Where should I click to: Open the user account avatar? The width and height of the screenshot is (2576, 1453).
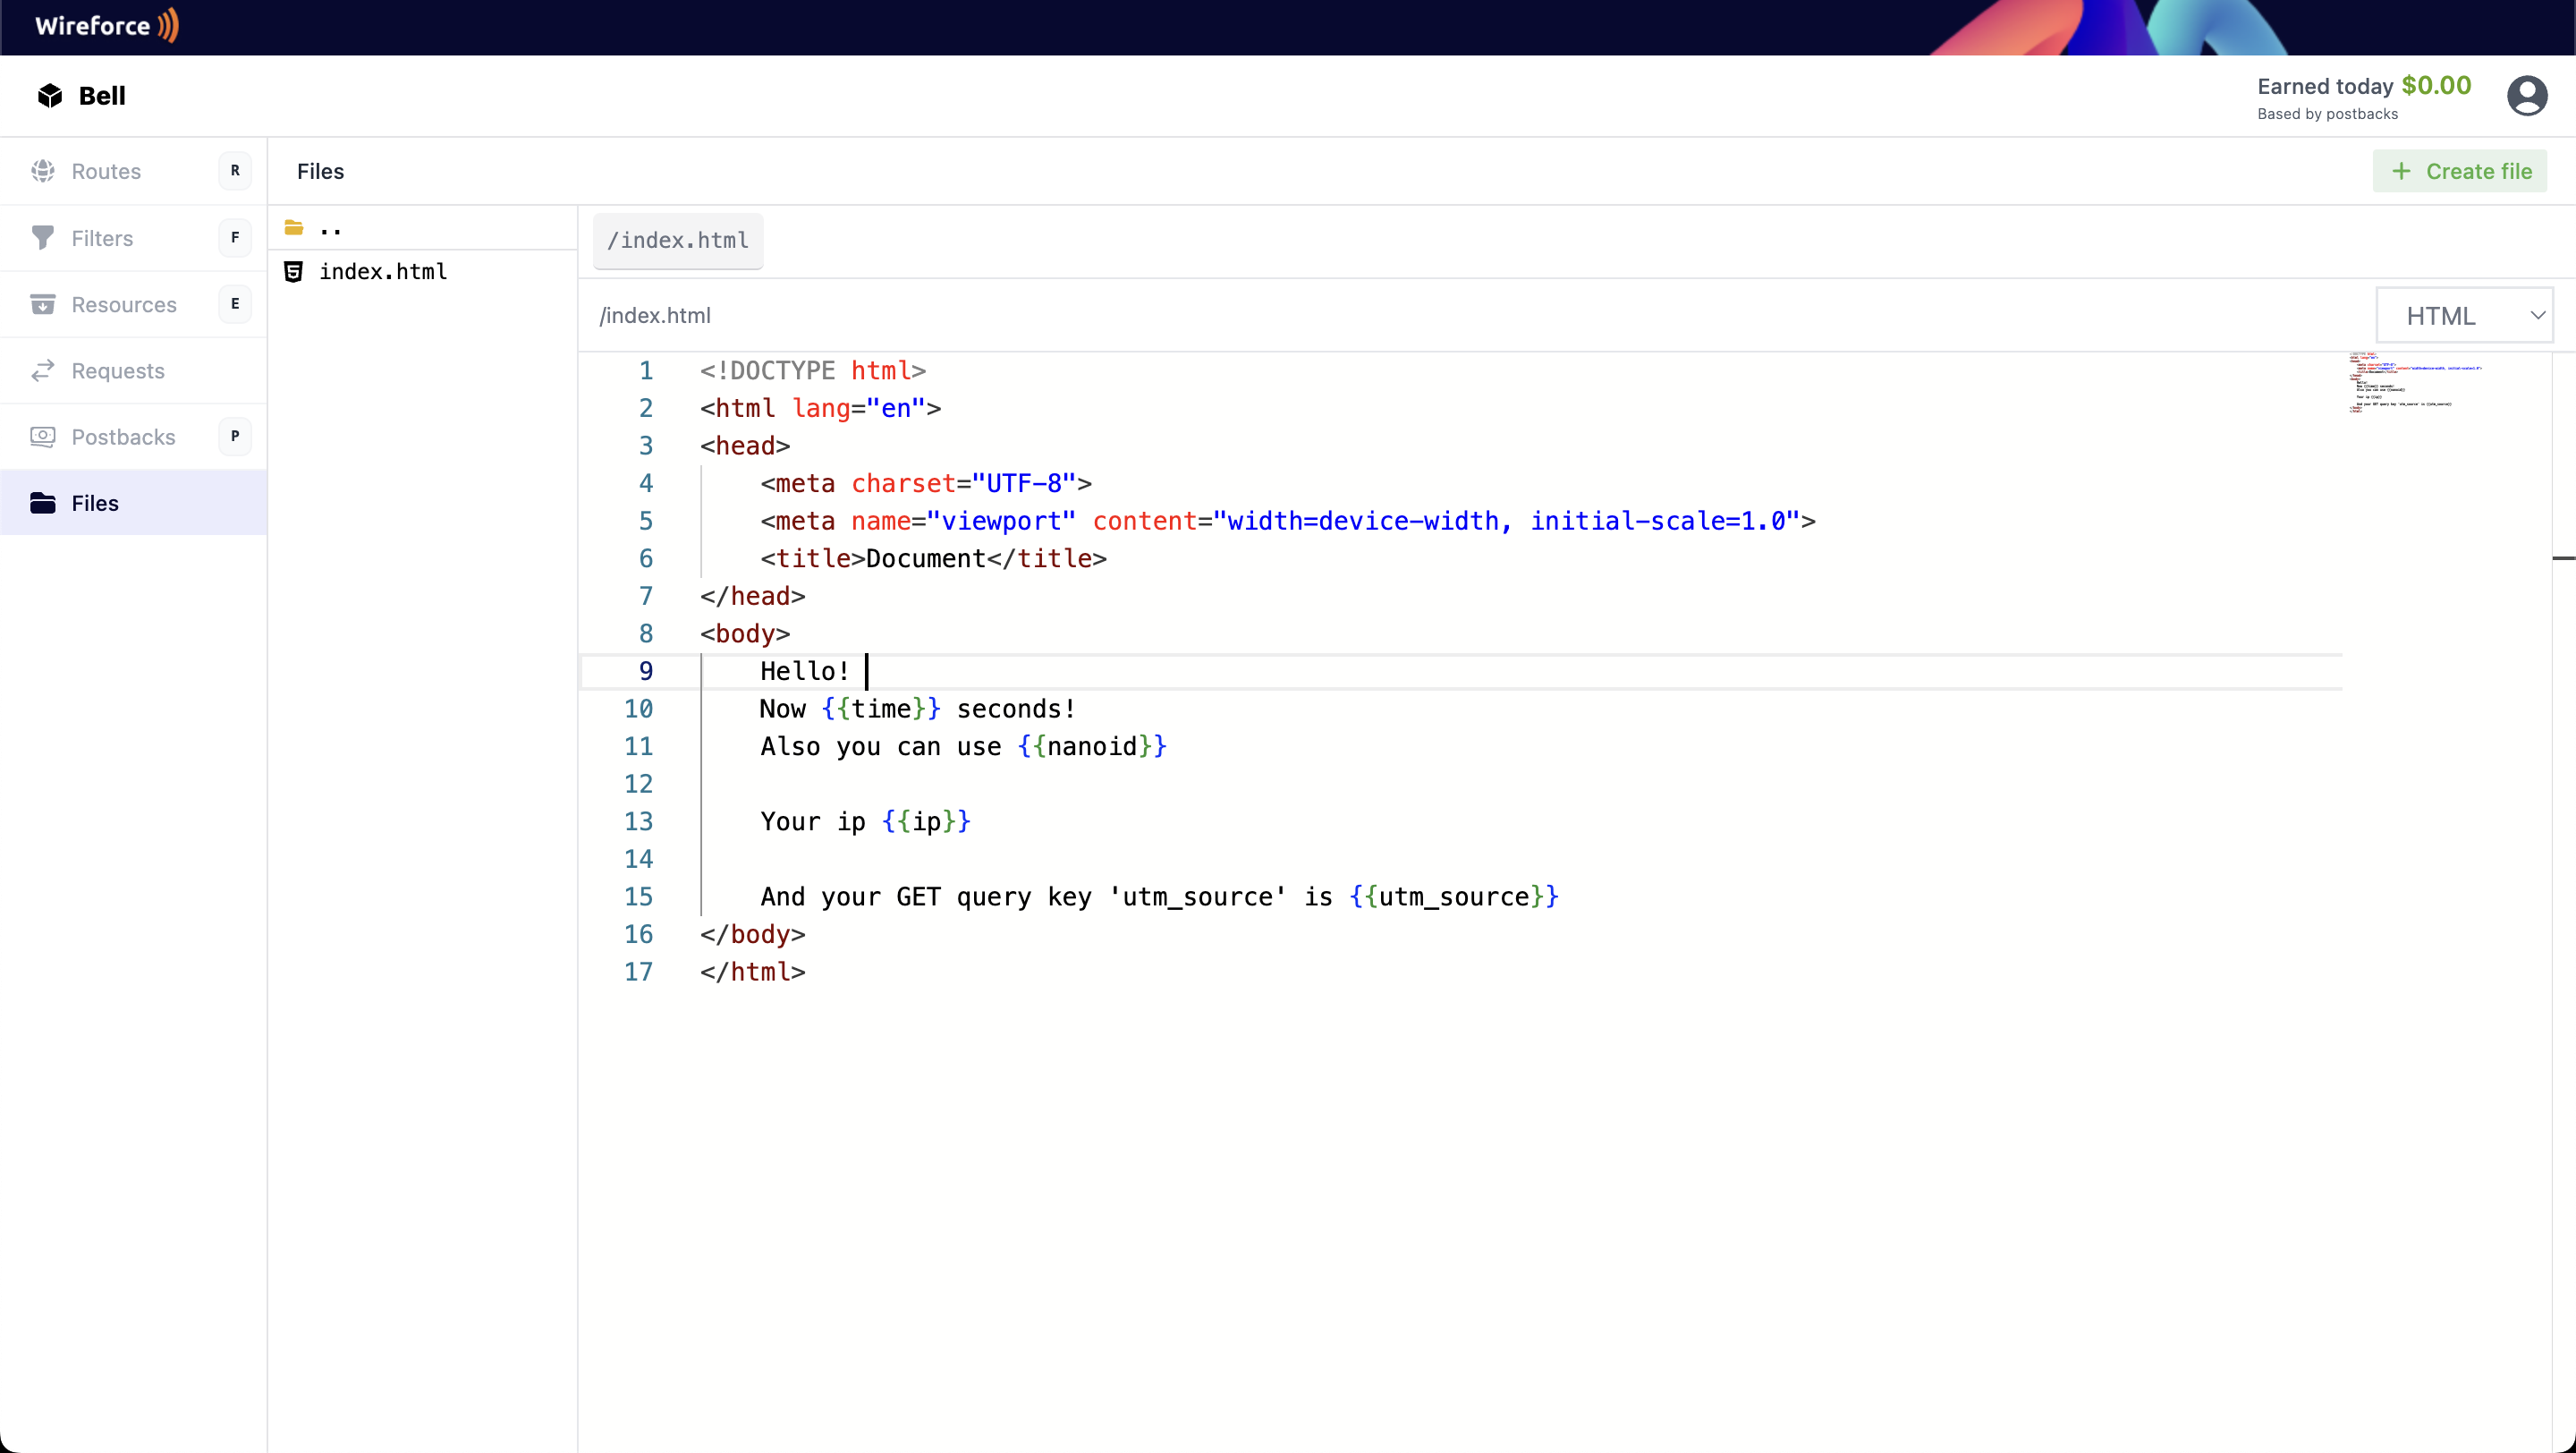[x=2526, y=96]
